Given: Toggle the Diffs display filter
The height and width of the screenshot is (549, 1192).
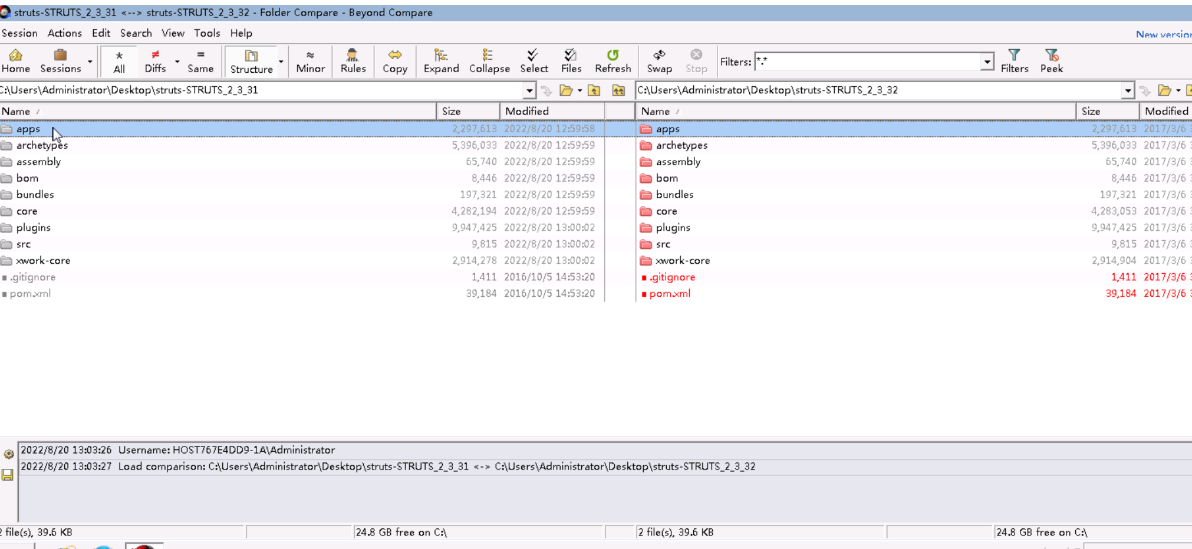Looking at the screenshot, I should tap(155, 61).
